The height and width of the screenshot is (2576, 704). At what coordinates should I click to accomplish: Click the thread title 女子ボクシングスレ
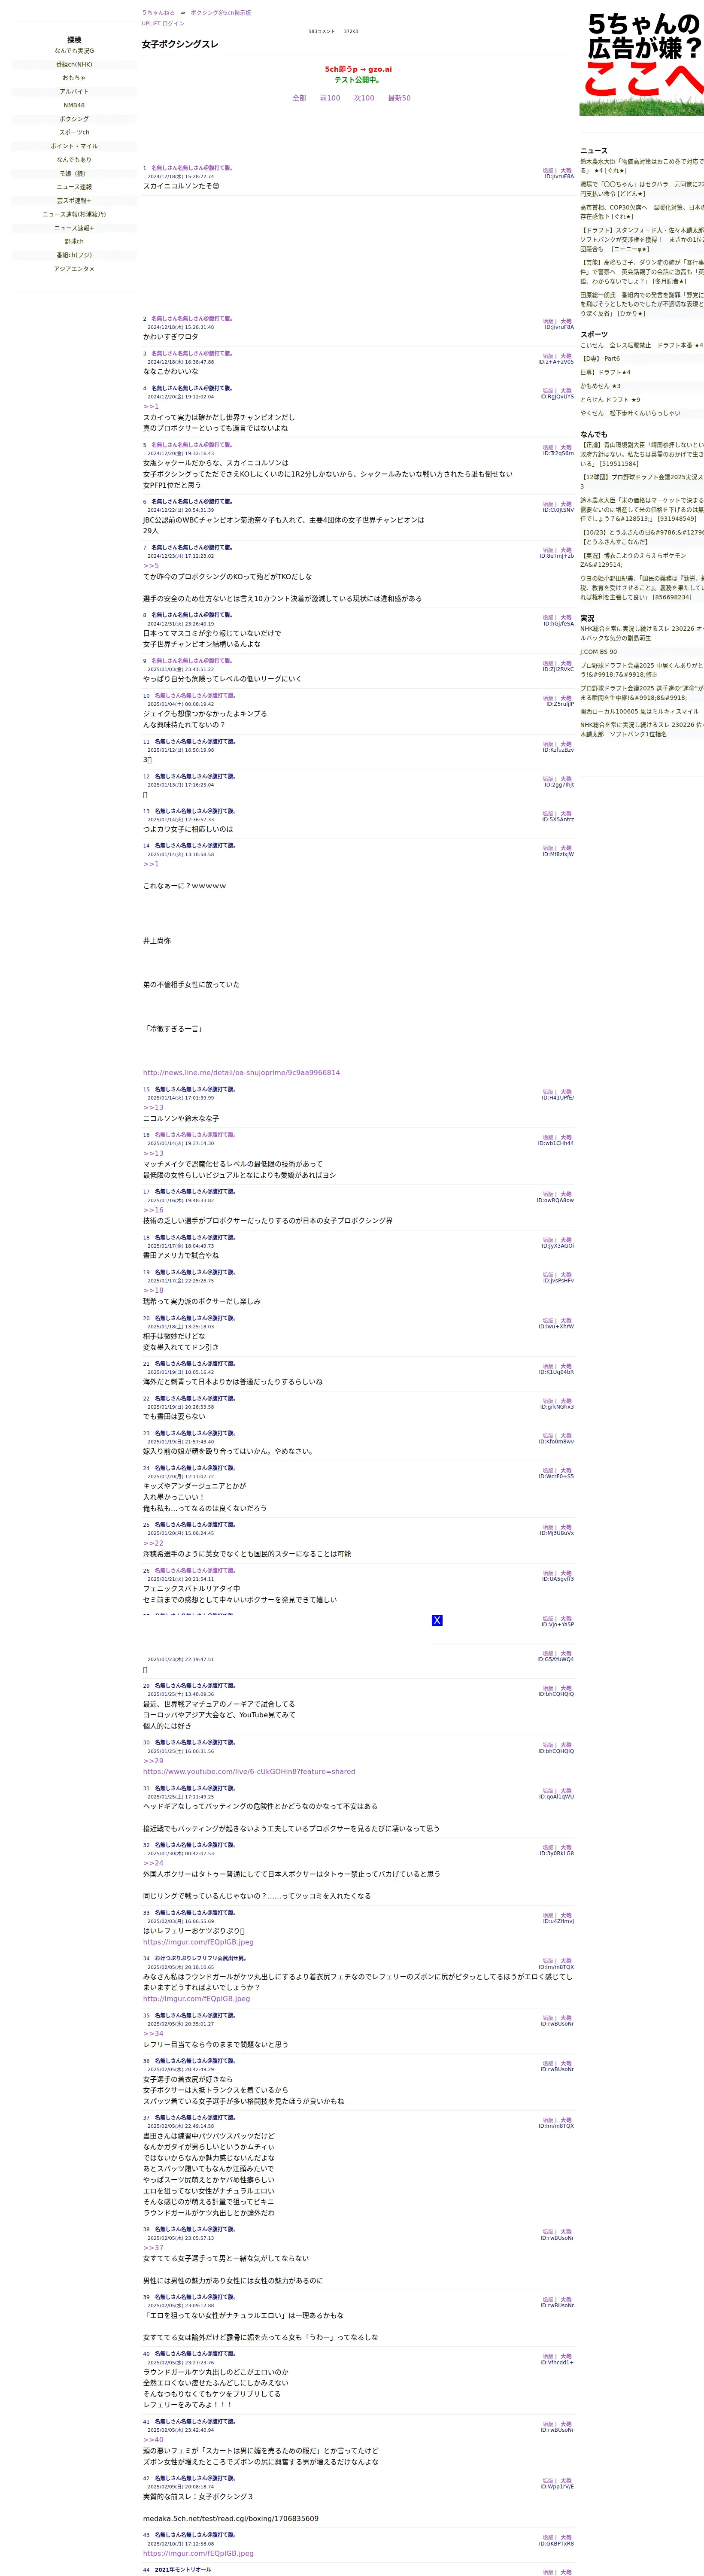click(180, 44)
